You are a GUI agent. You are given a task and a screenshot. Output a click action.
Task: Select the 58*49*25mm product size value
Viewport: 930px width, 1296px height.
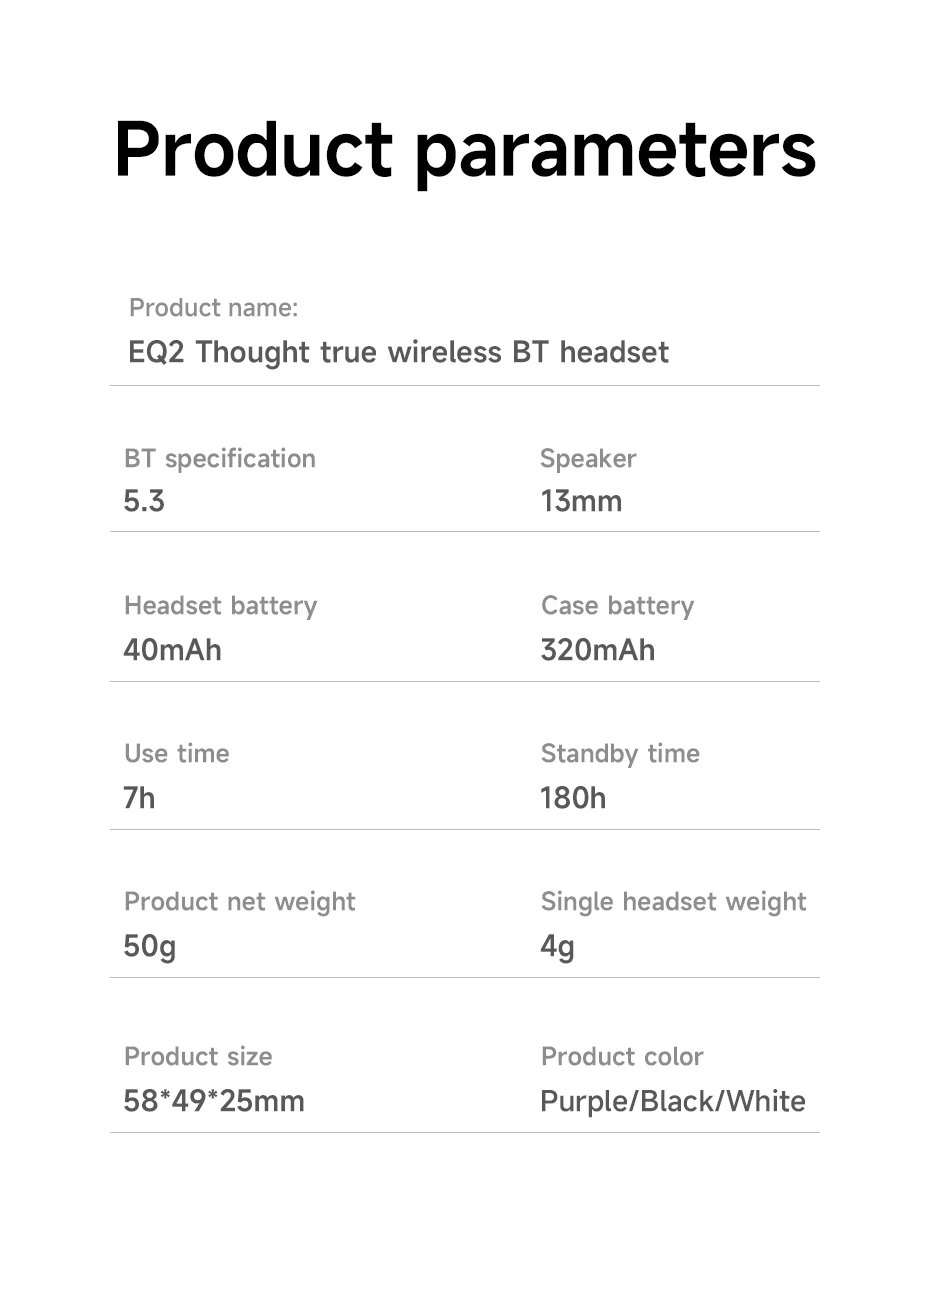213,1101
